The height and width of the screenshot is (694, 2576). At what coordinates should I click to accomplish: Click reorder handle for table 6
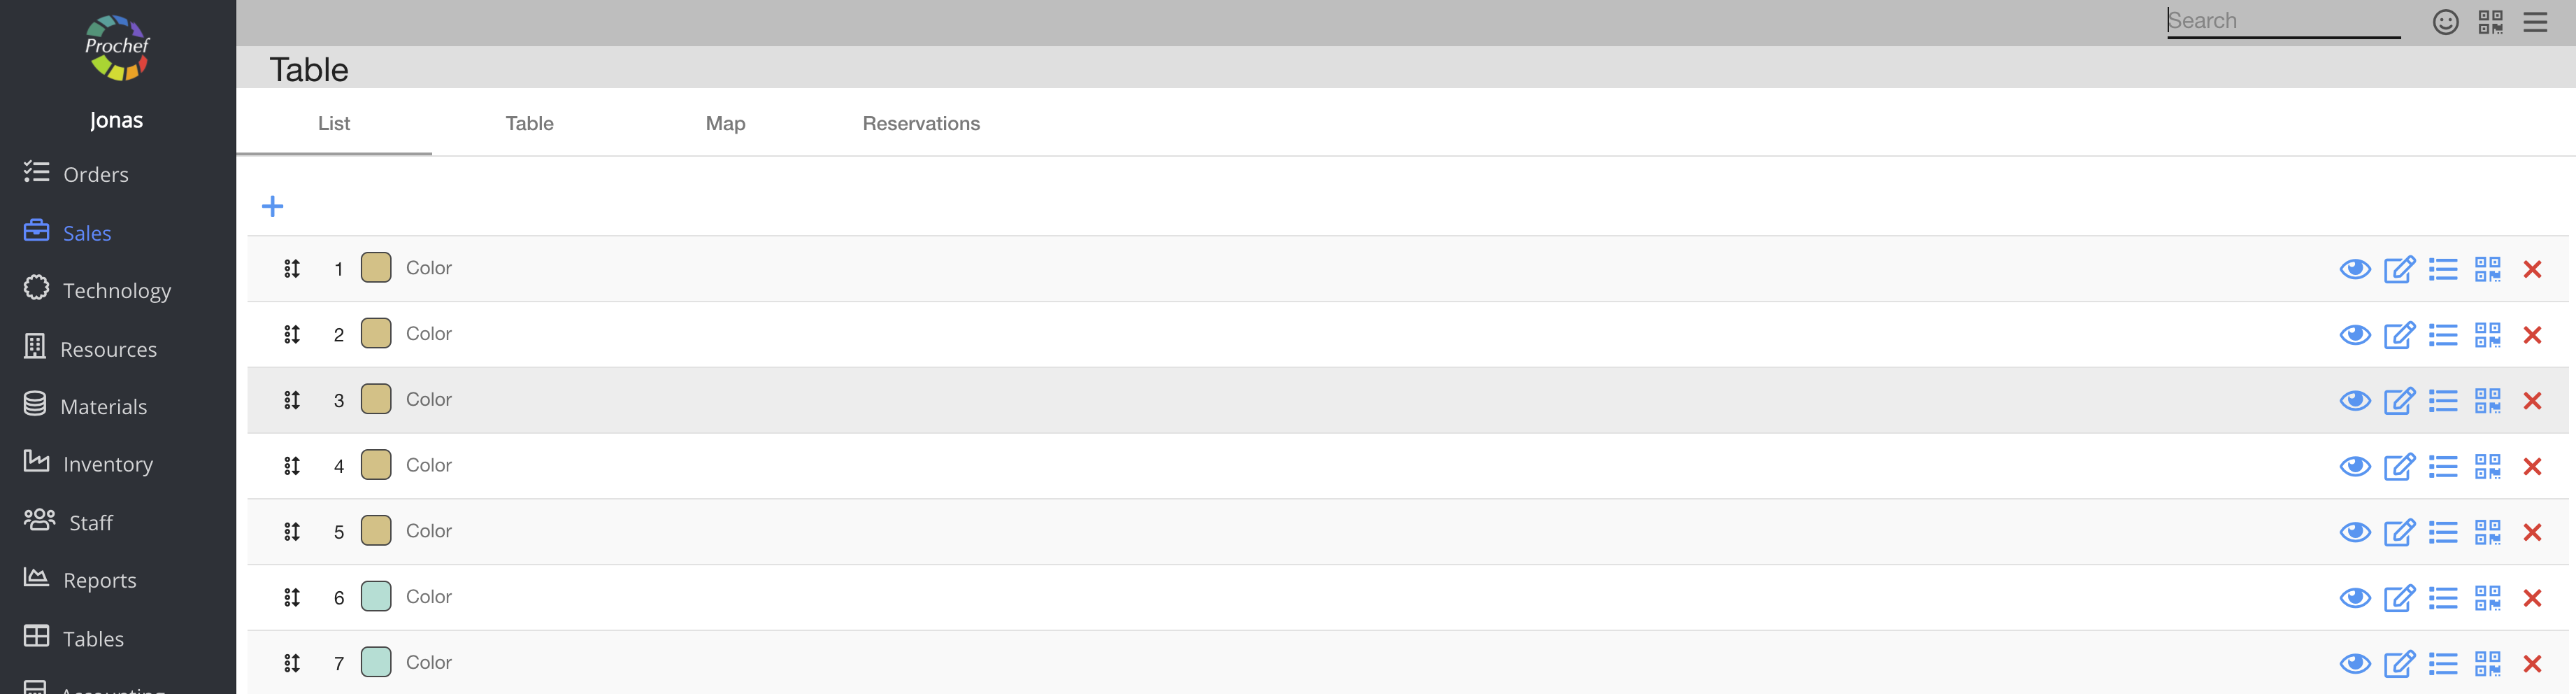pyautogui.click(x=292, y=598)
